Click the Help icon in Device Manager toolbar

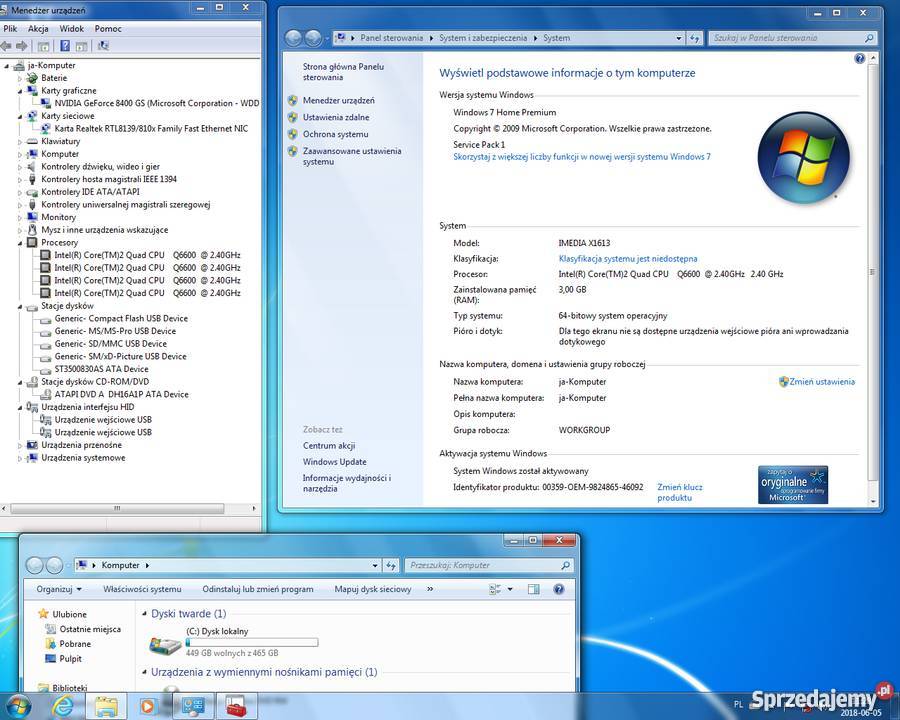click(x=65, y=46)
